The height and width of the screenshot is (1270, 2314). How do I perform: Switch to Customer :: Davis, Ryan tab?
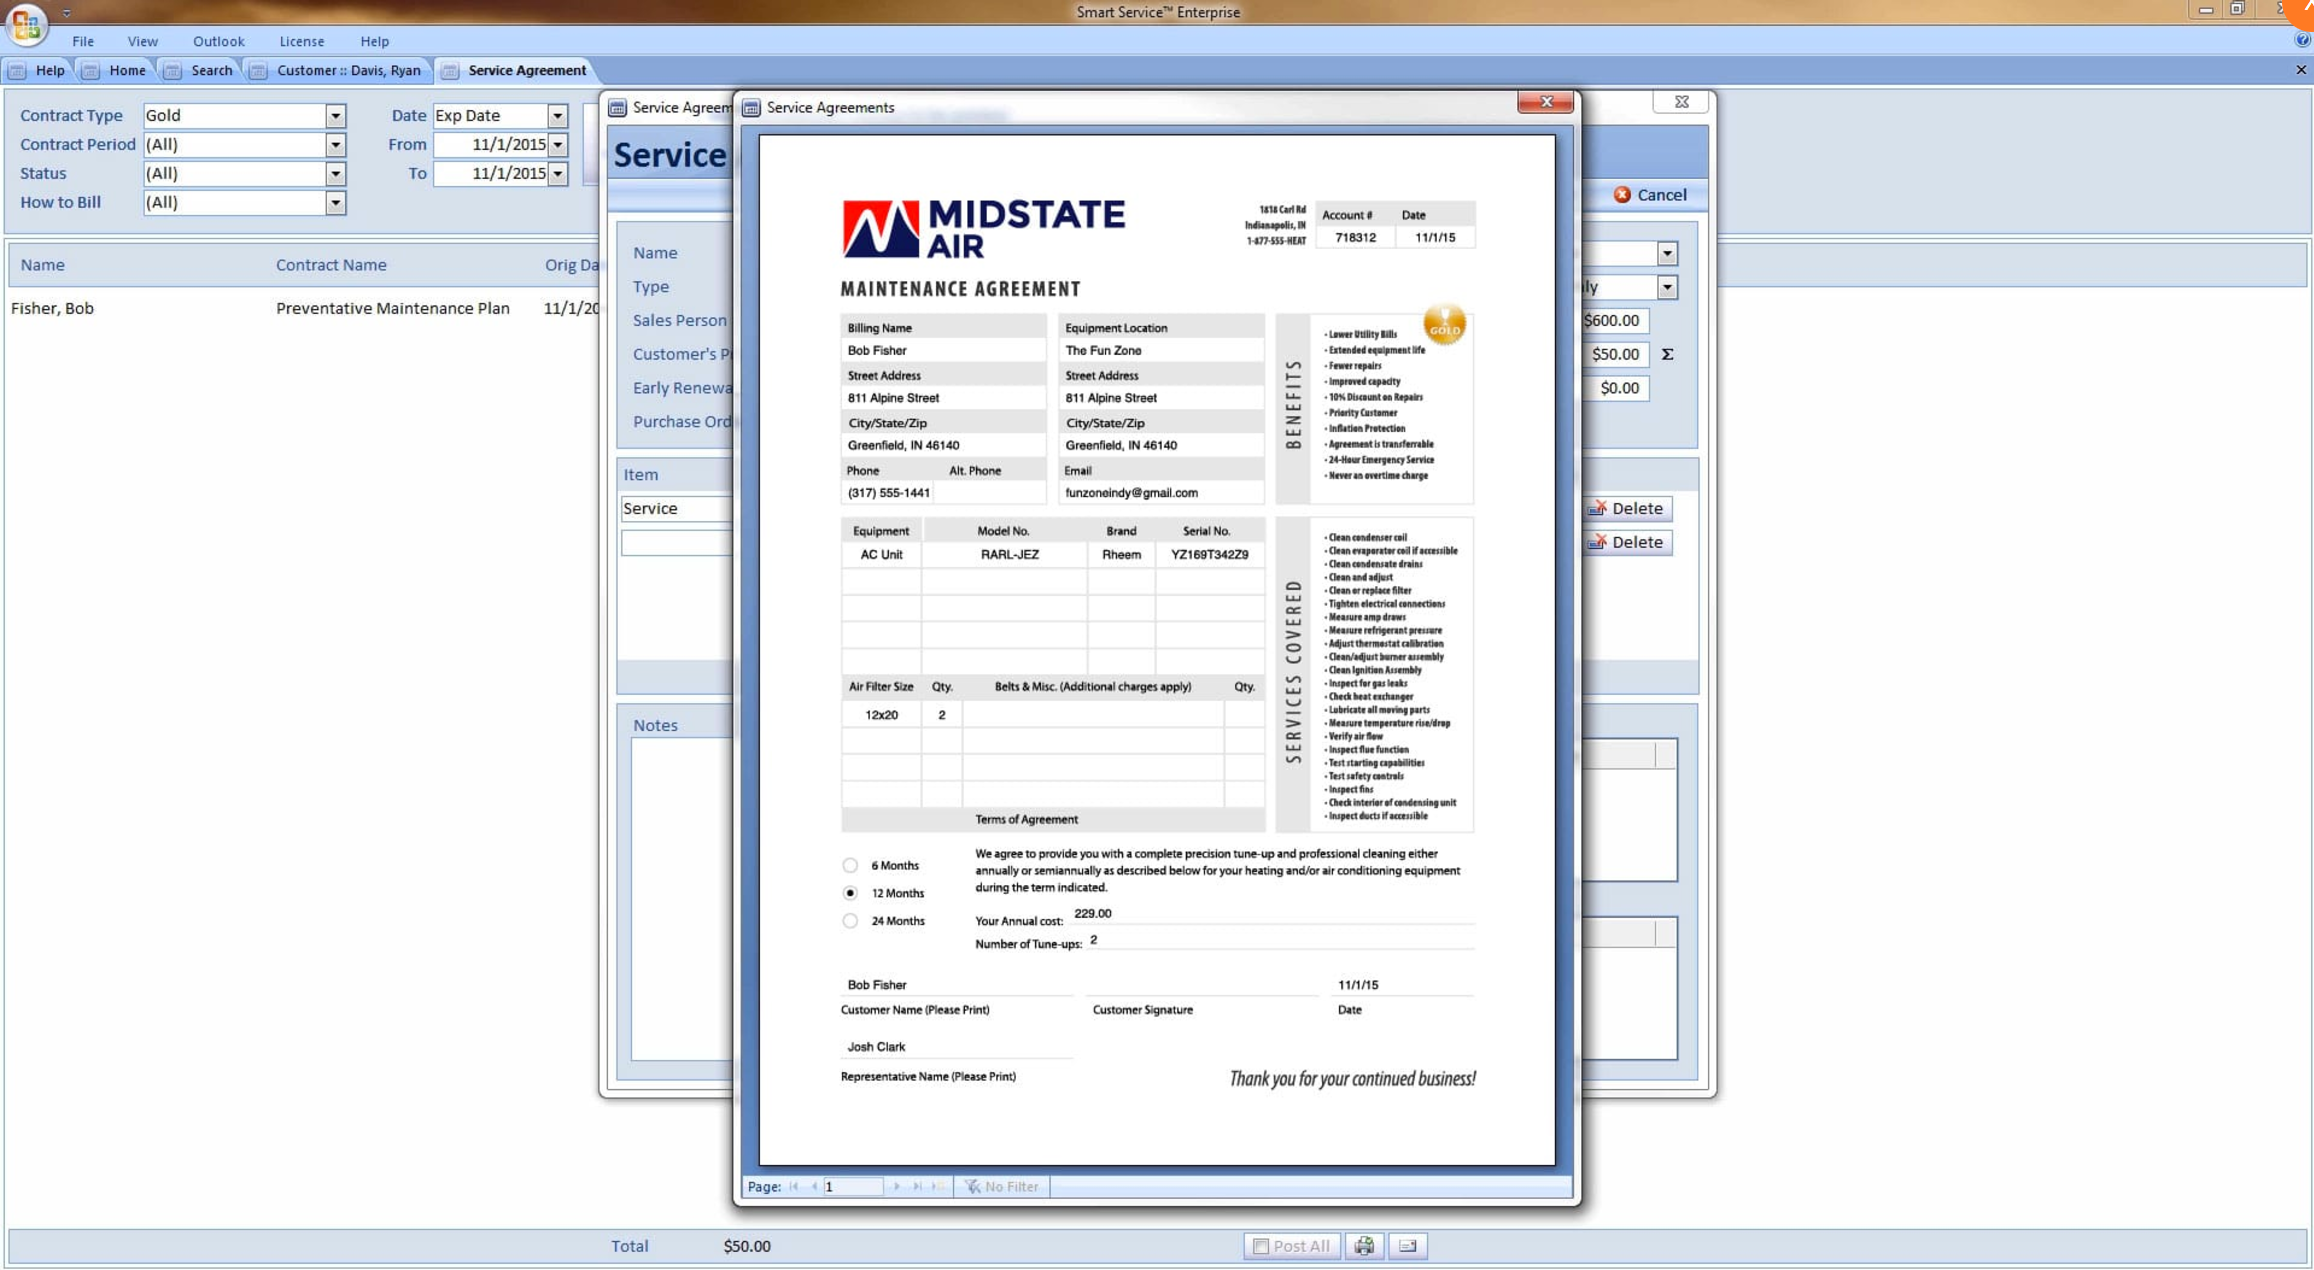(347, 70)
